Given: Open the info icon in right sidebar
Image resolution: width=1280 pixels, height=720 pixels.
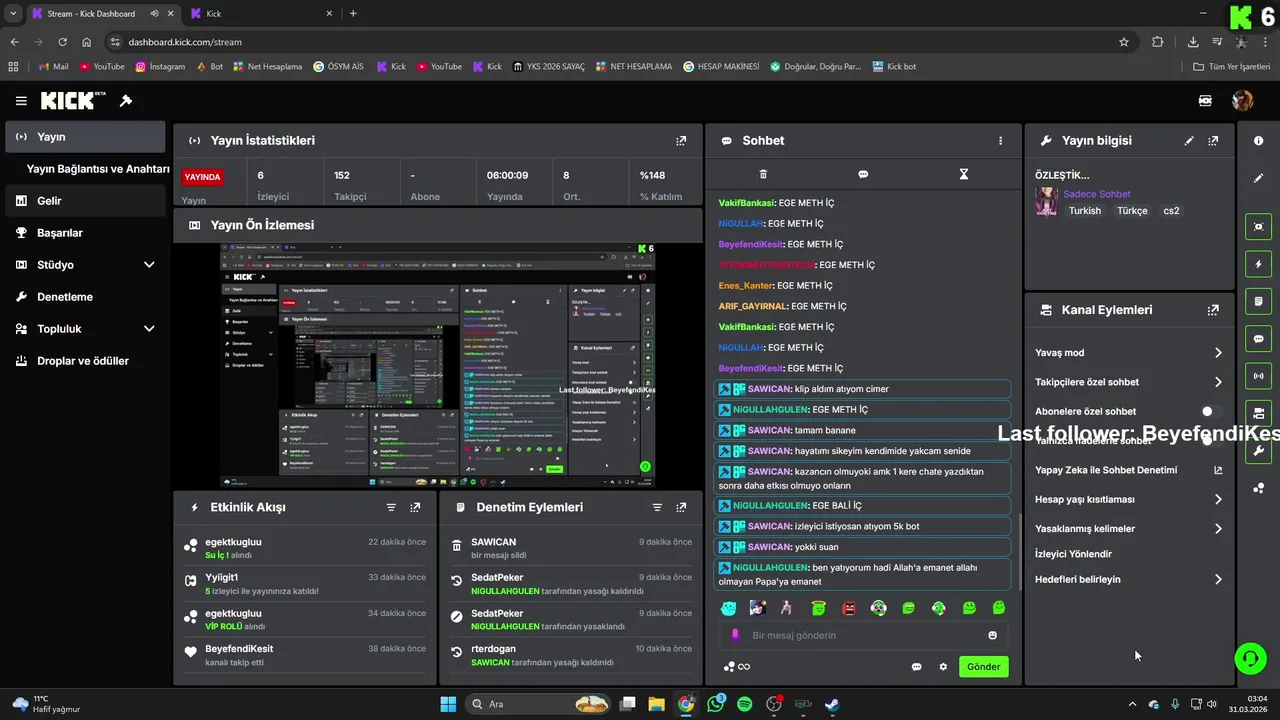Looking at the screenshot, I should [1259, 141].
